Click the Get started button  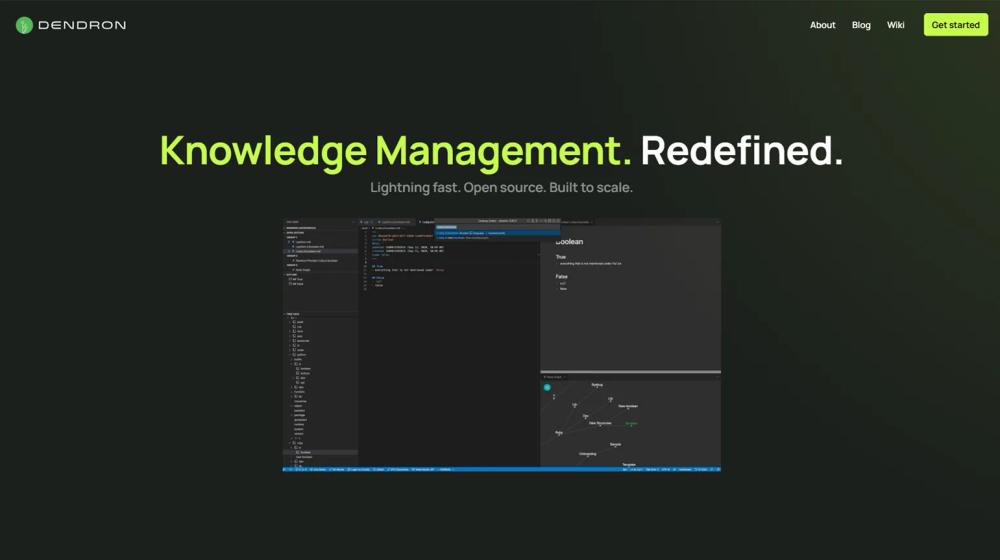955,25
